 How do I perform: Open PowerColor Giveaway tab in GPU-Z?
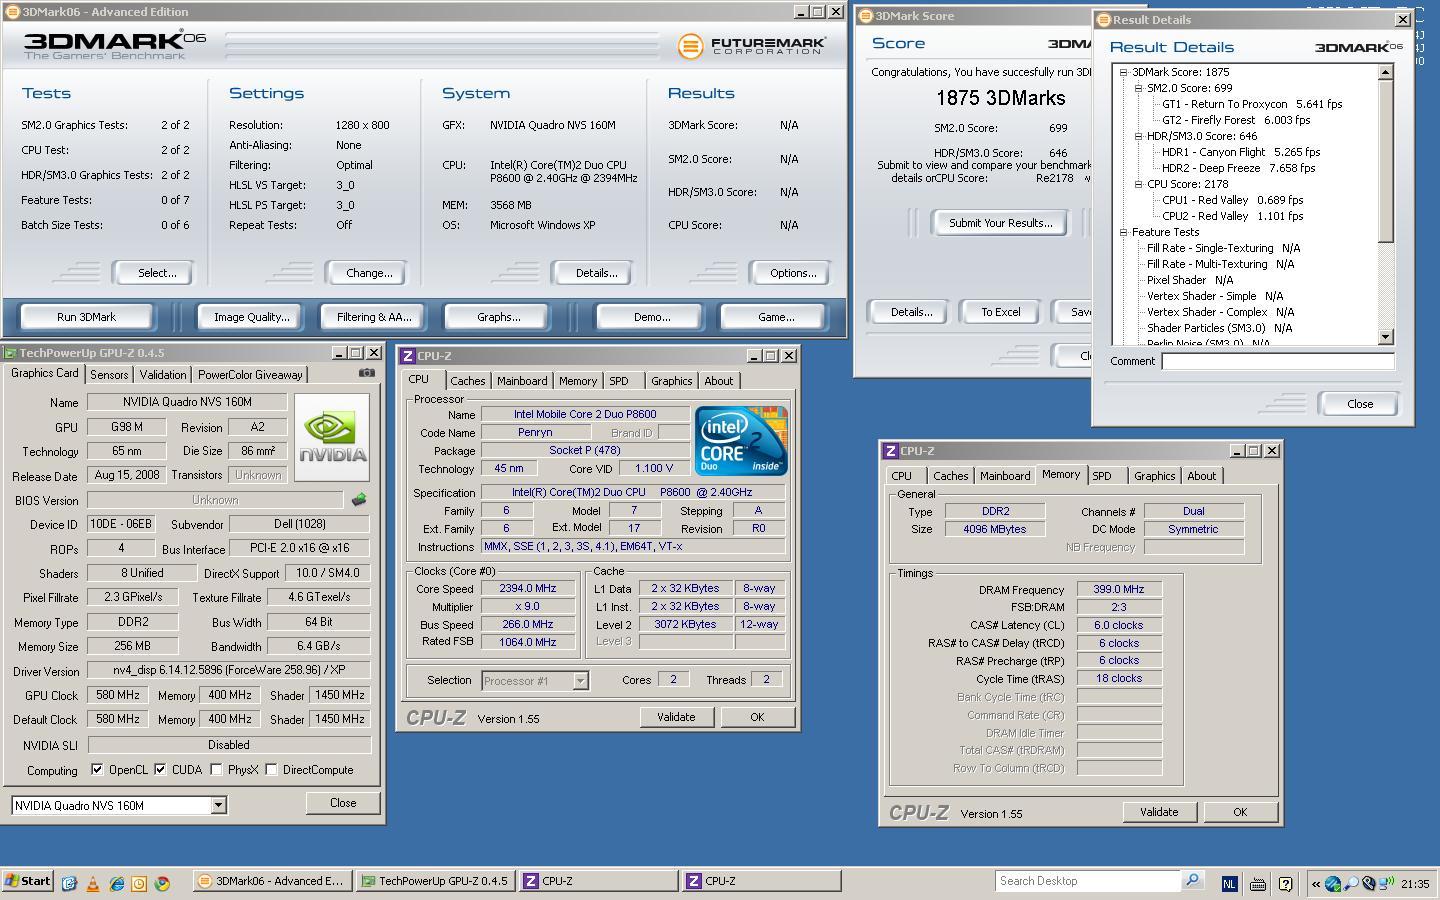click(x=250, y=375)
